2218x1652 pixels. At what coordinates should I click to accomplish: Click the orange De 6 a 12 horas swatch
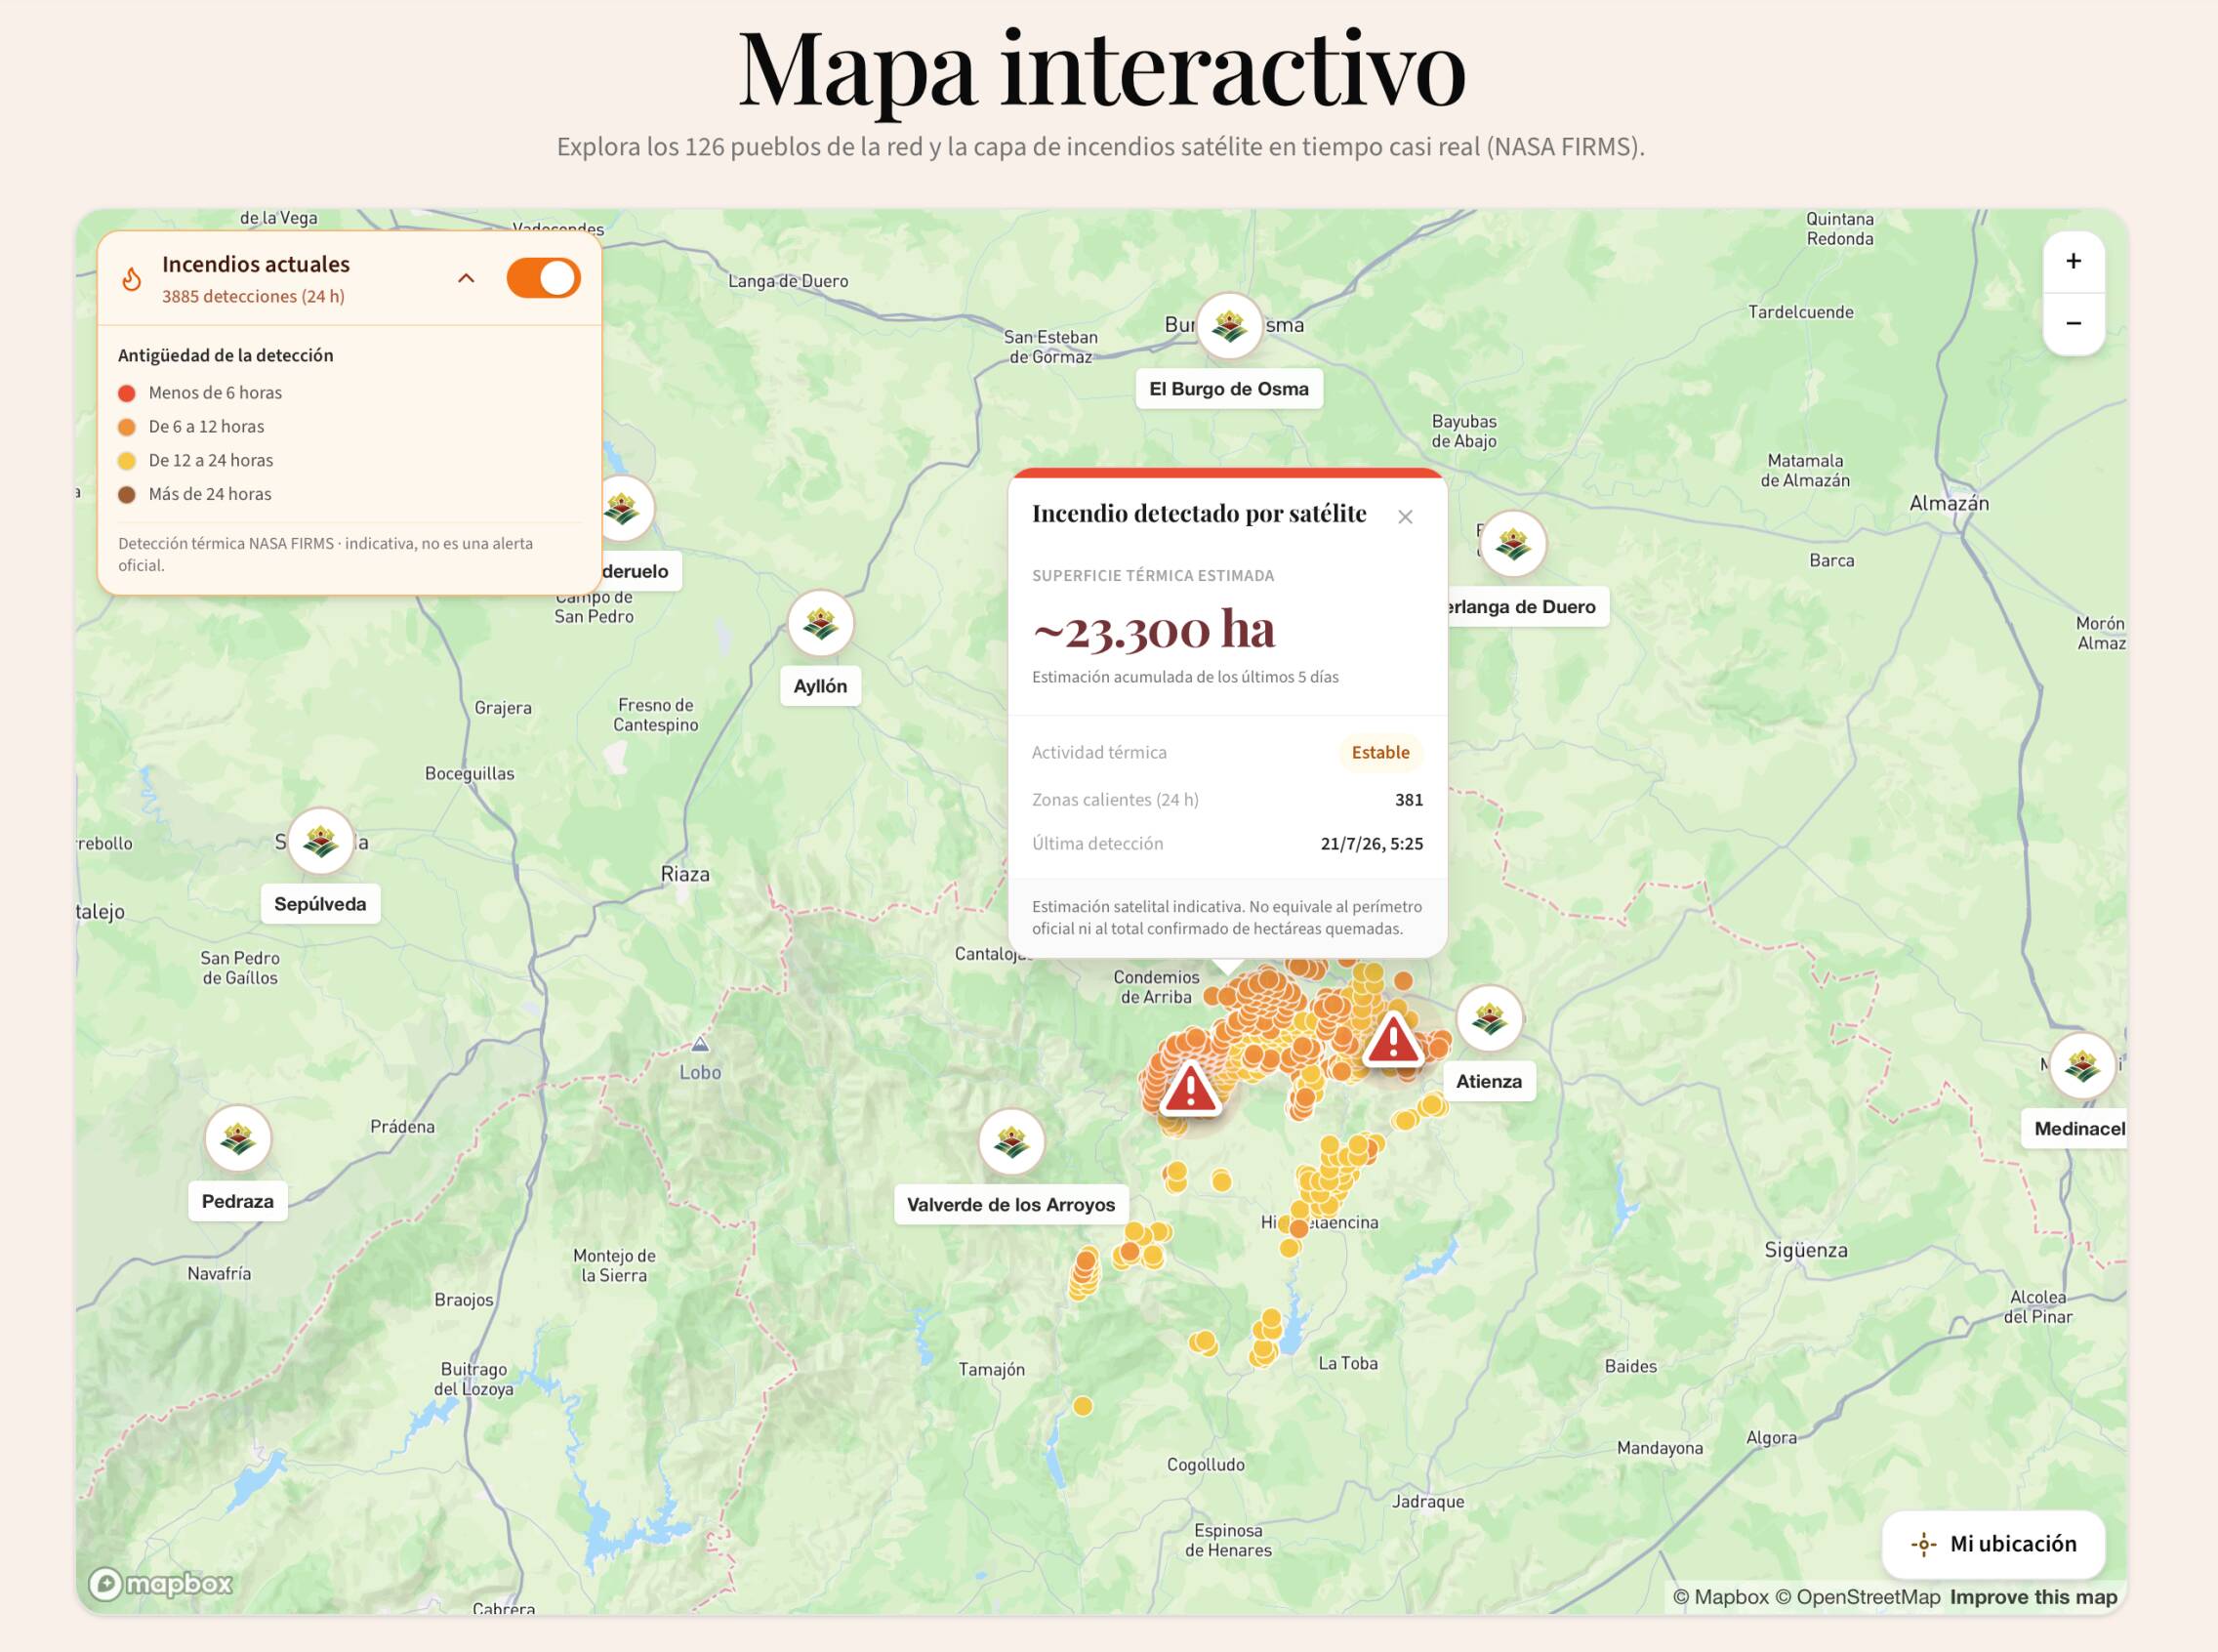click(x=127, y=427)
